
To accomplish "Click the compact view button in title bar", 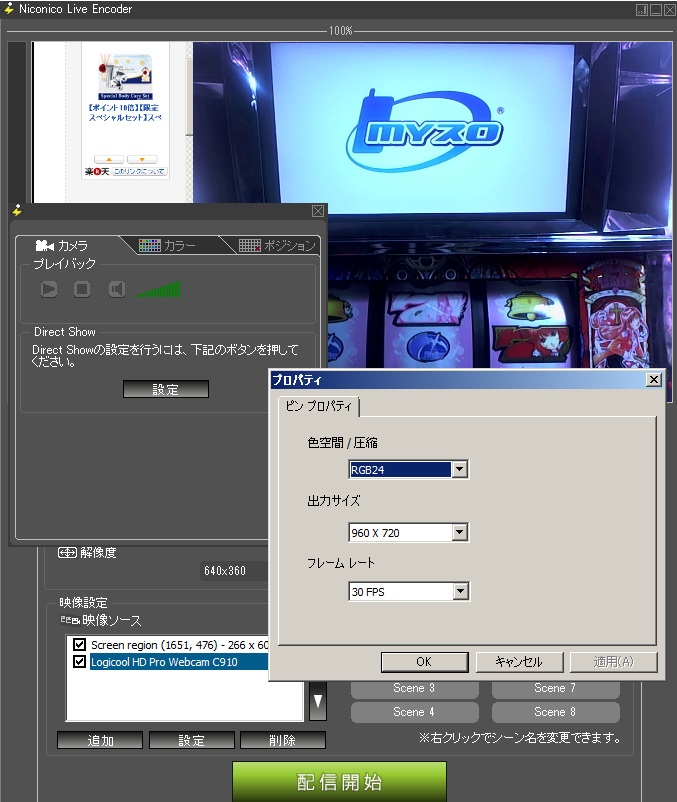I will 642,10.
